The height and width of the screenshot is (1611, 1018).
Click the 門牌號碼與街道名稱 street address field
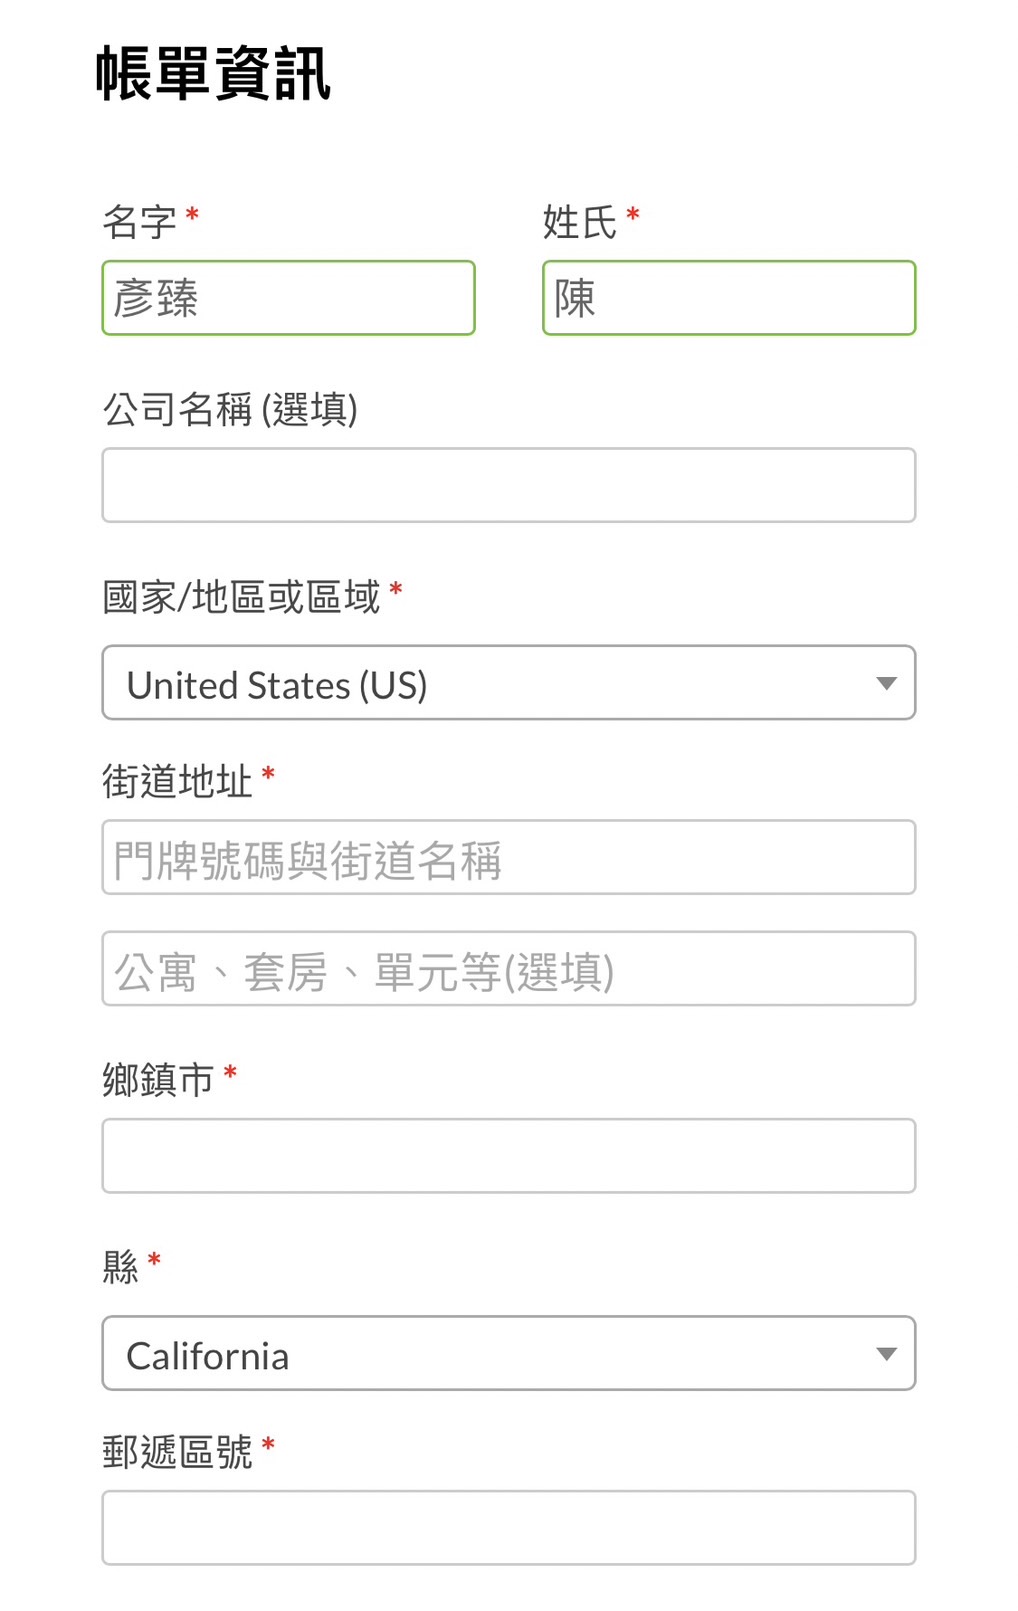pos(508,858)
